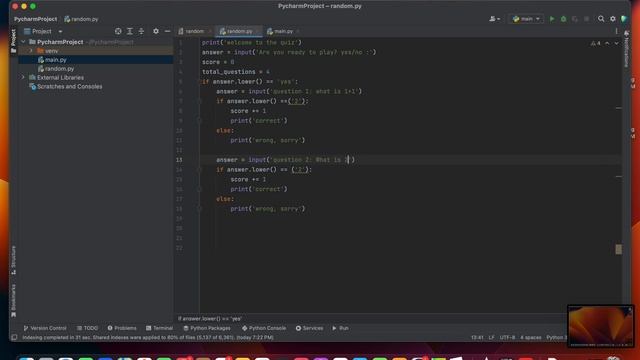
Task: Click UTF-8 encoding in status bar
Action: 507,338
